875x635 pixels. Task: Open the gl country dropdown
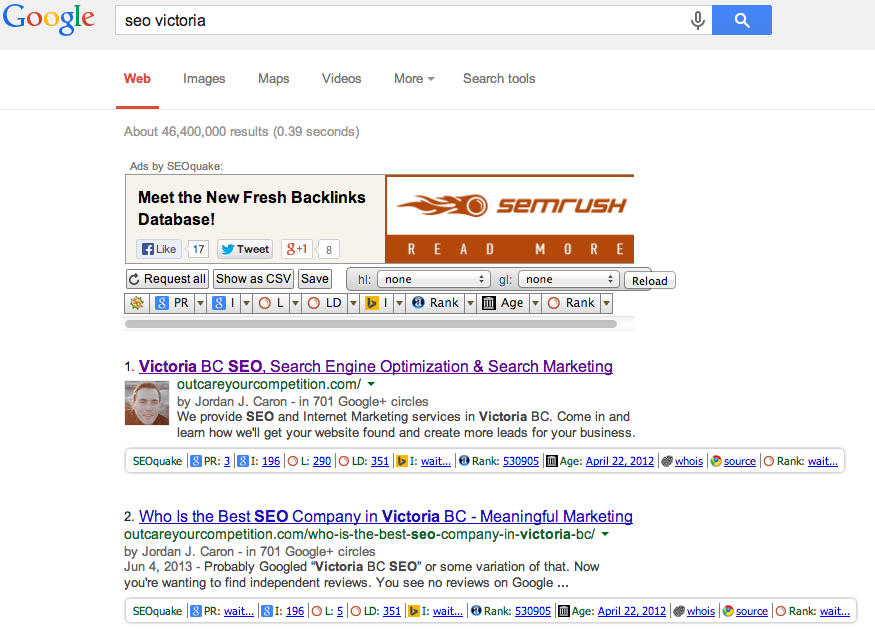(569, 279)
